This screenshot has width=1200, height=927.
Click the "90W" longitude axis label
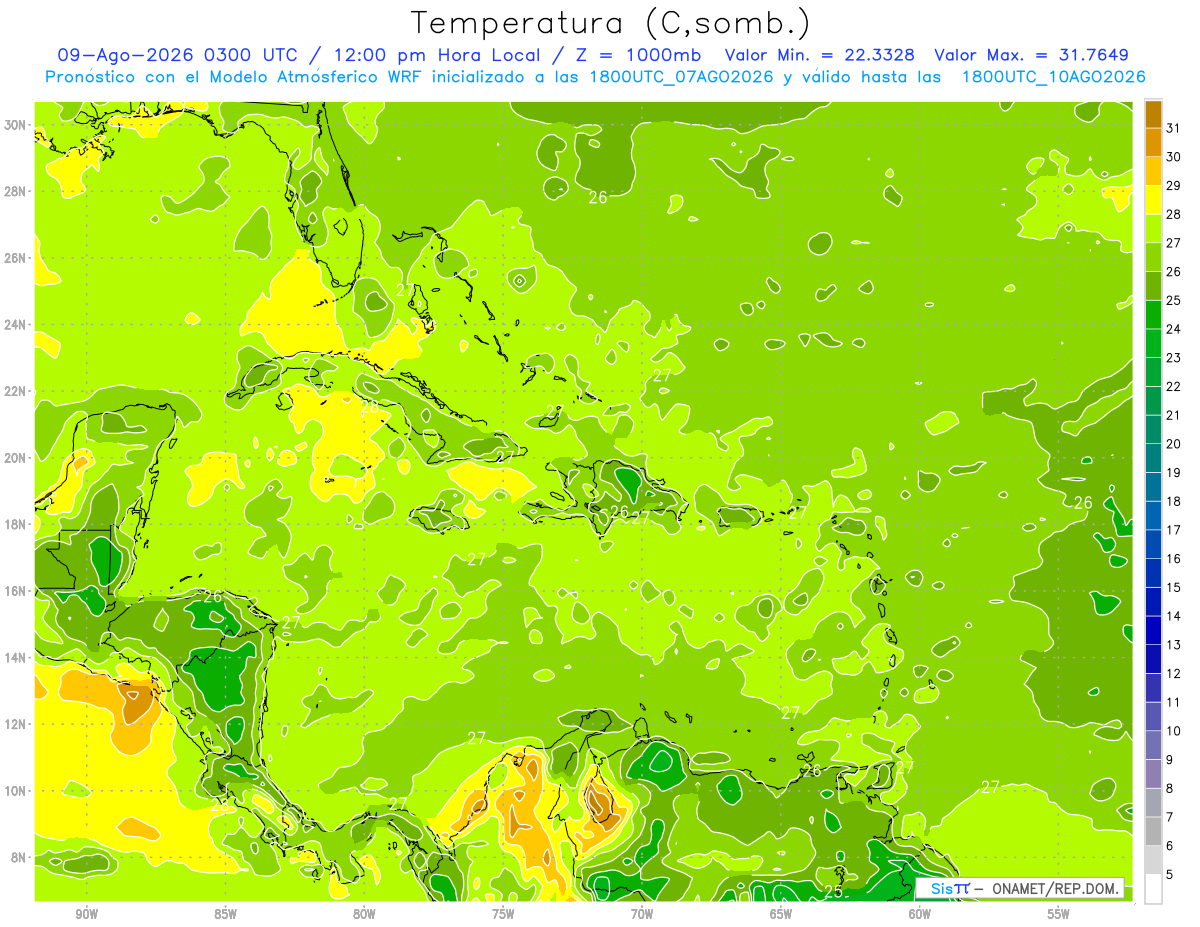click(x=87, y=913)
